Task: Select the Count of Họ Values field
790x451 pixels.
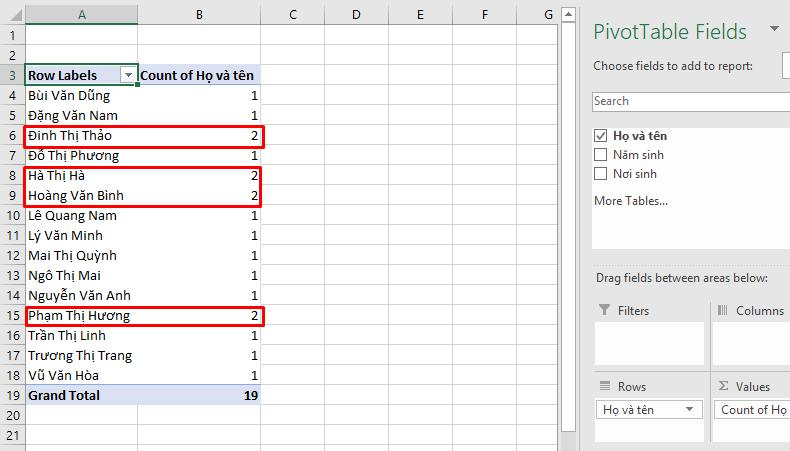Action: 752,409
